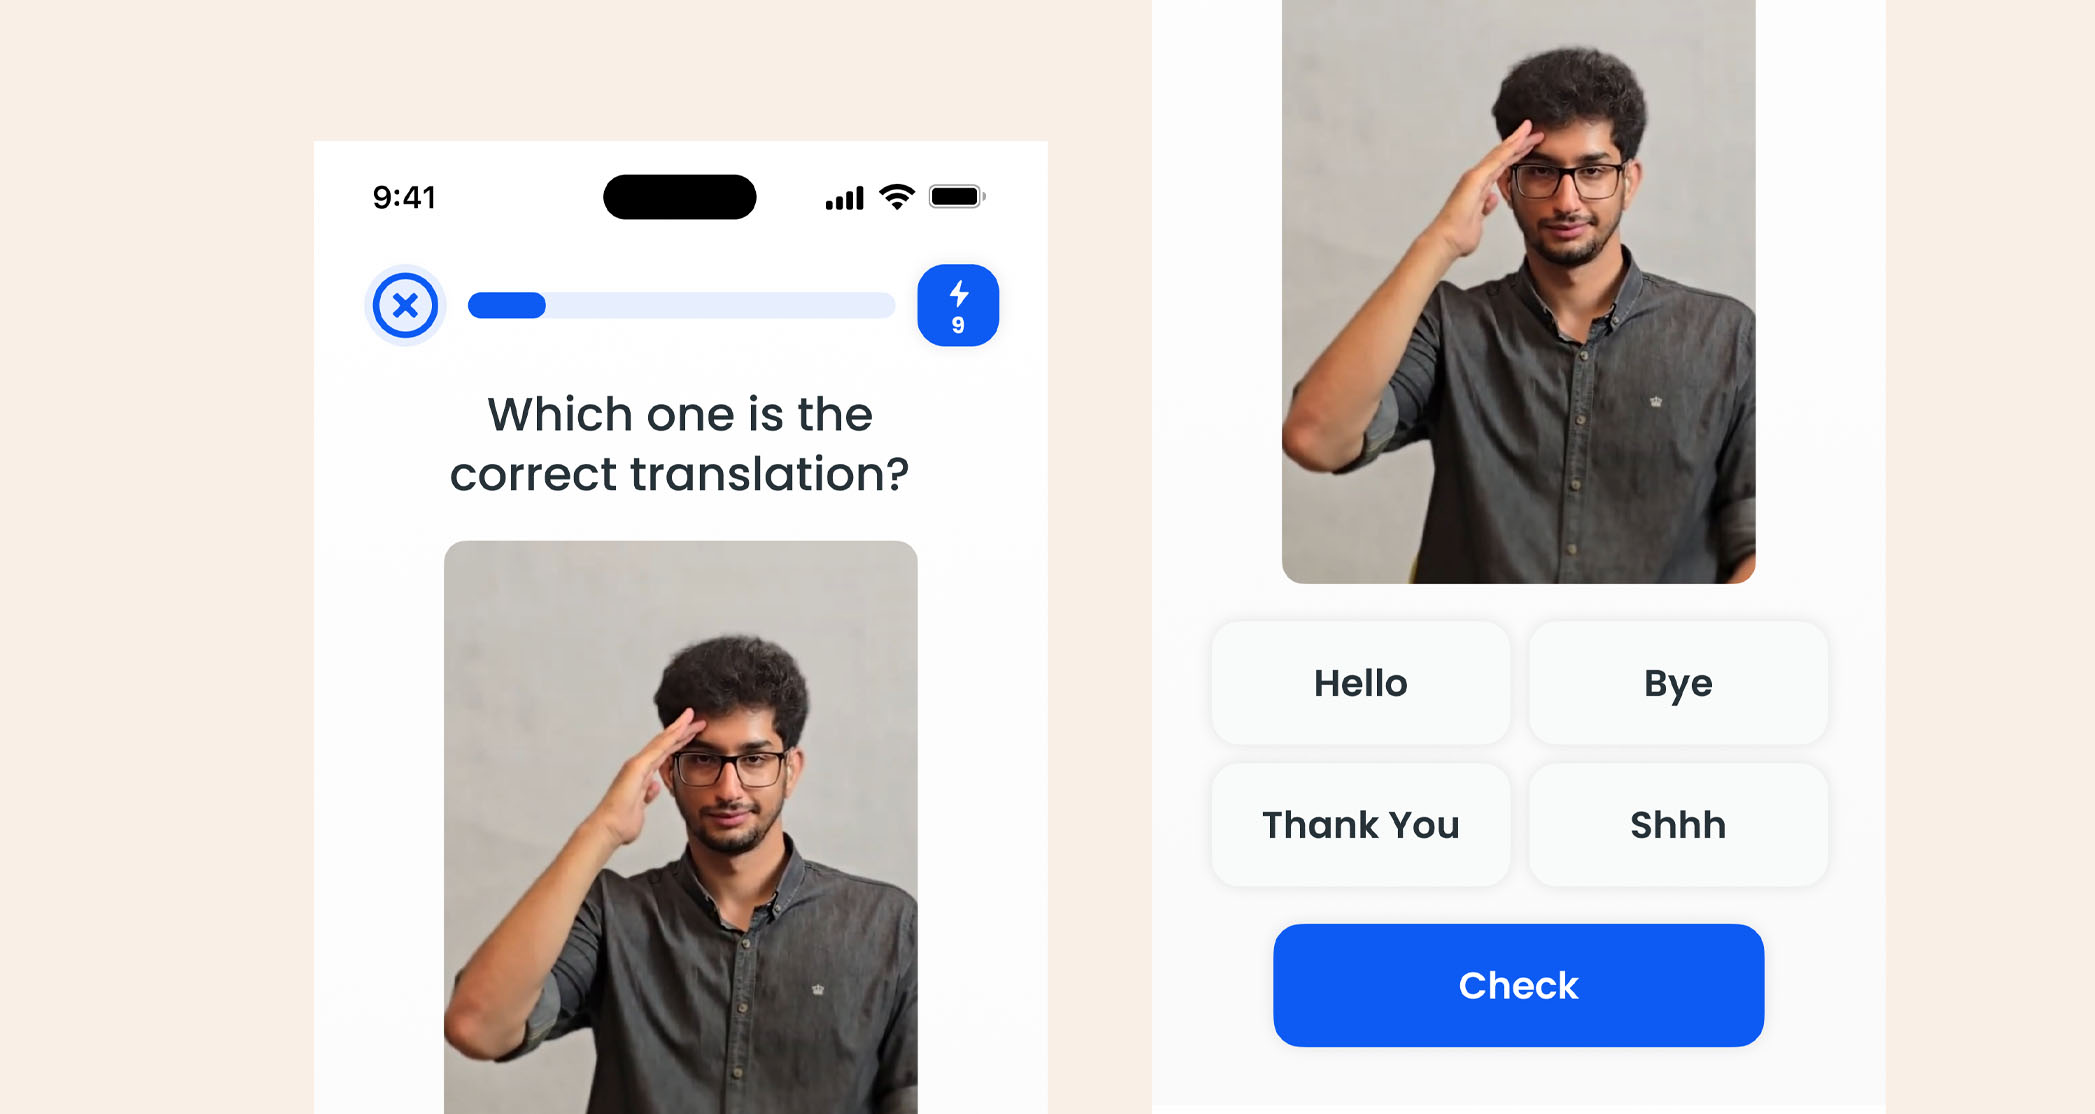This screenshot has height=1114, width=2095.
Task: Click the blue Check button
Action: (1518, 985)
